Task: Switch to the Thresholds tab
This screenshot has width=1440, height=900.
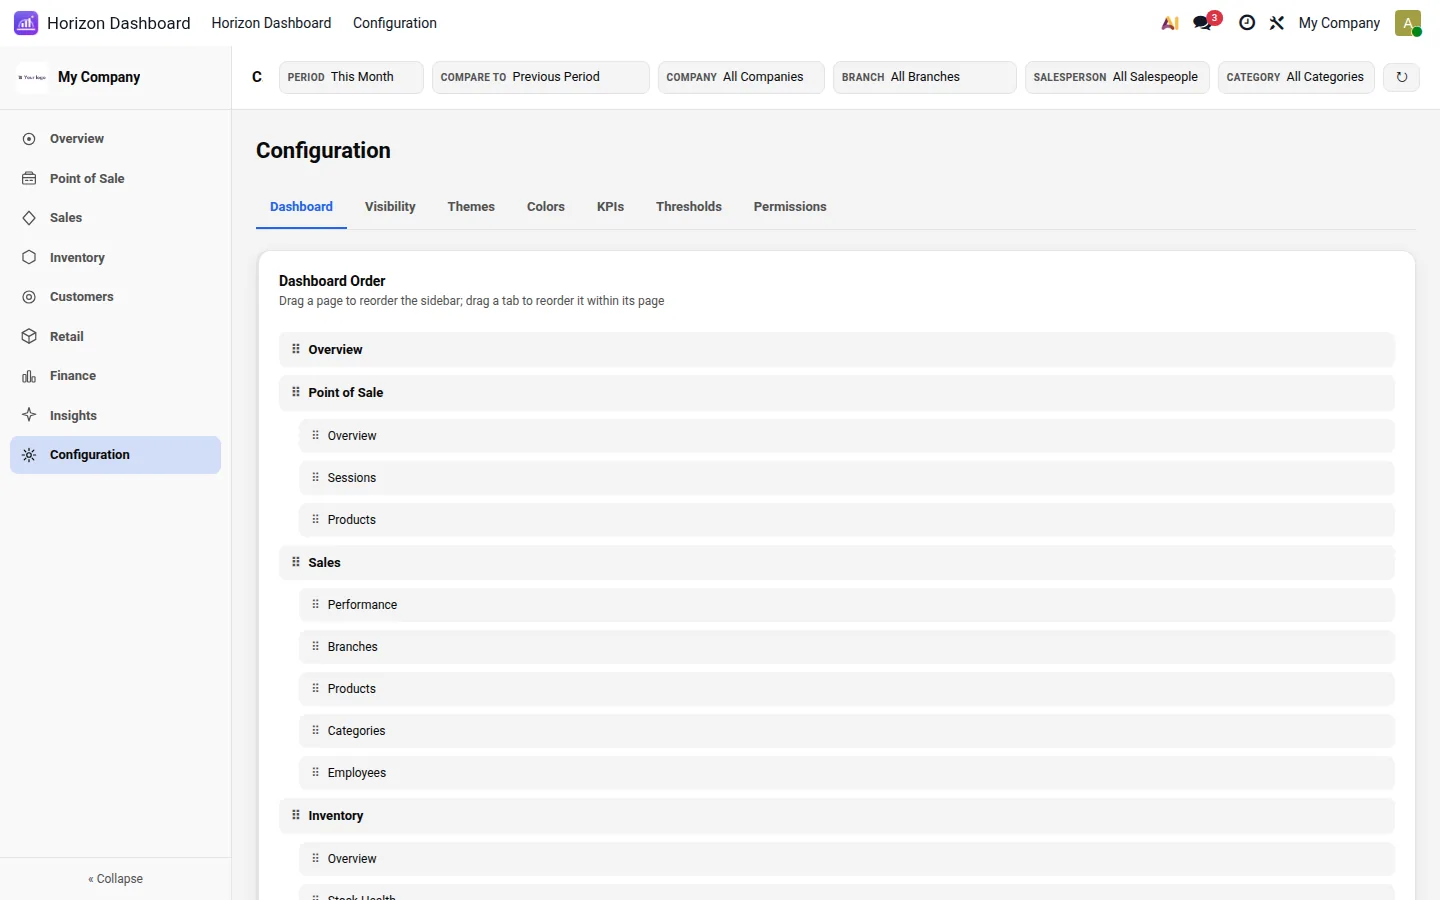Action: 689,207
